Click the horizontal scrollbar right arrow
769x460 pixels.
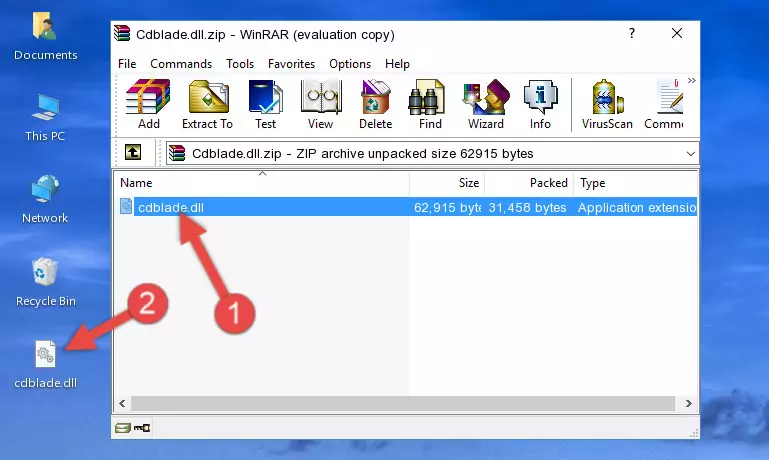coord(689,403)
